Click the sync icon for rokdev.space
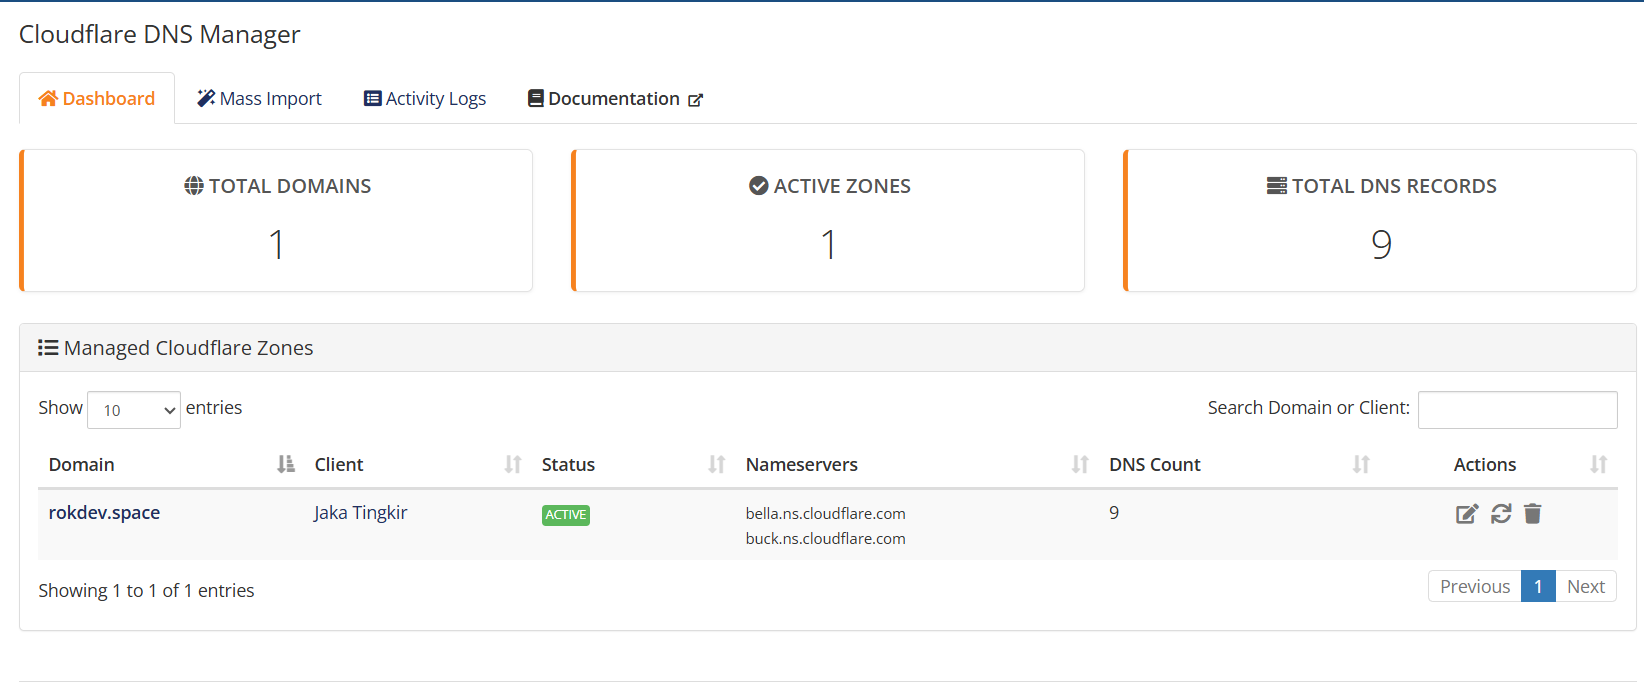This screenshot has width=1644, height=693. click(1501, 514)
